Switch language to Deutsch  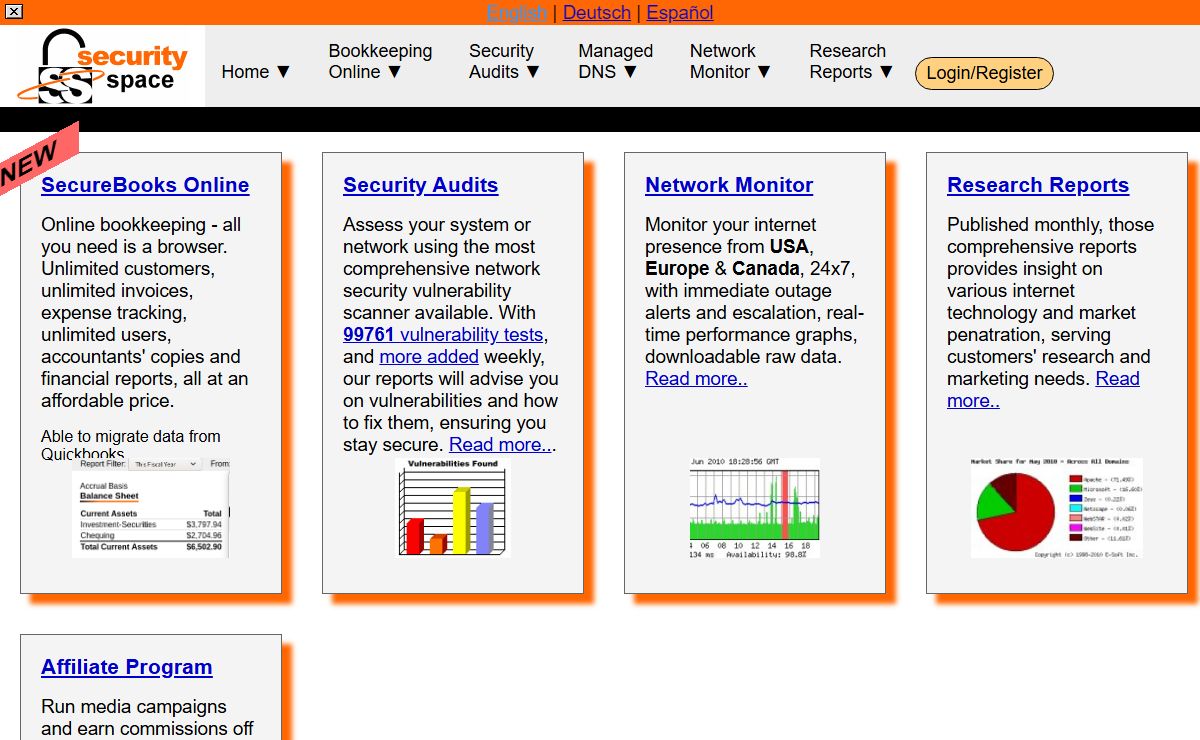coord(597,13)
